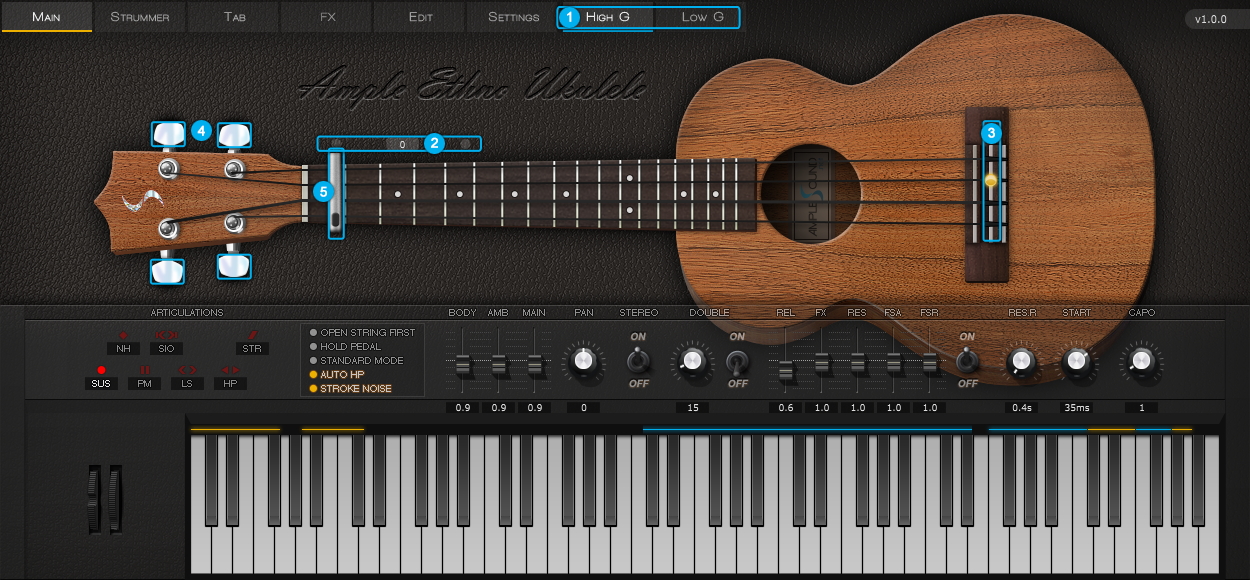Click the RES.R knob
This screenshot has height=580, width=1250.
point(1021,360)
